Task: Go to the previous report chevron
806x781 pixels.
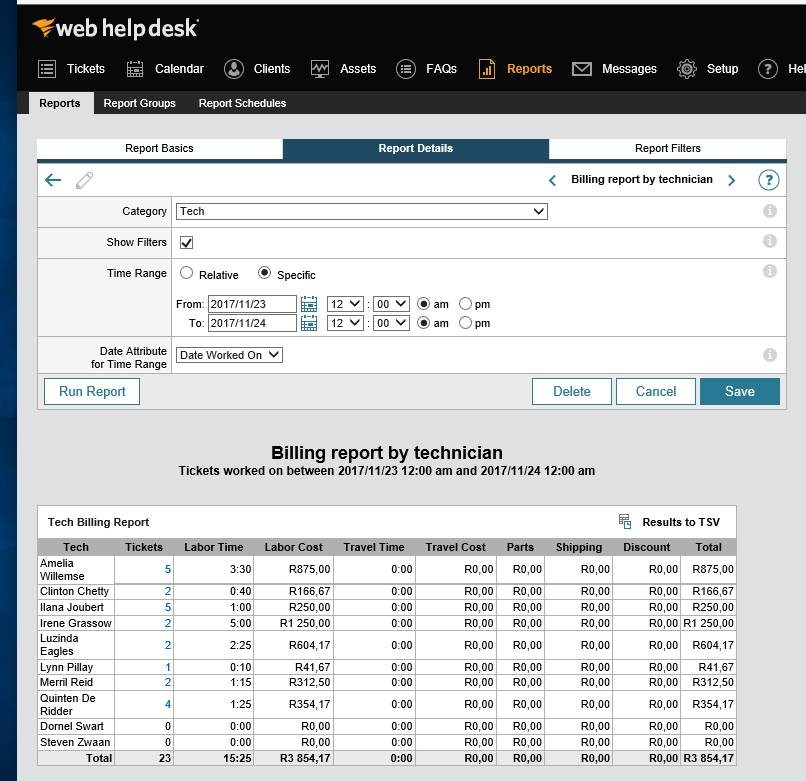Action: pyautogui.click(x=553, y=180)
